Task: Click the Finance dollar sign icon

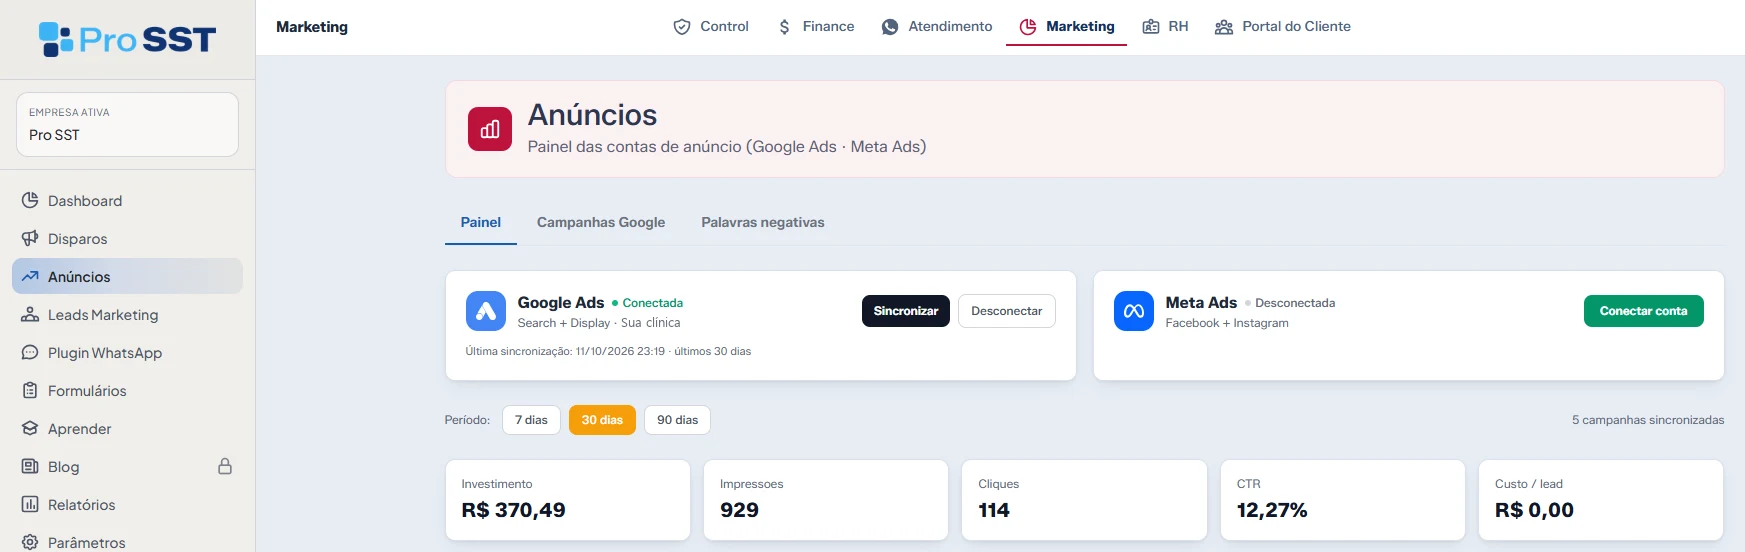Action: [x=784, y=27]
